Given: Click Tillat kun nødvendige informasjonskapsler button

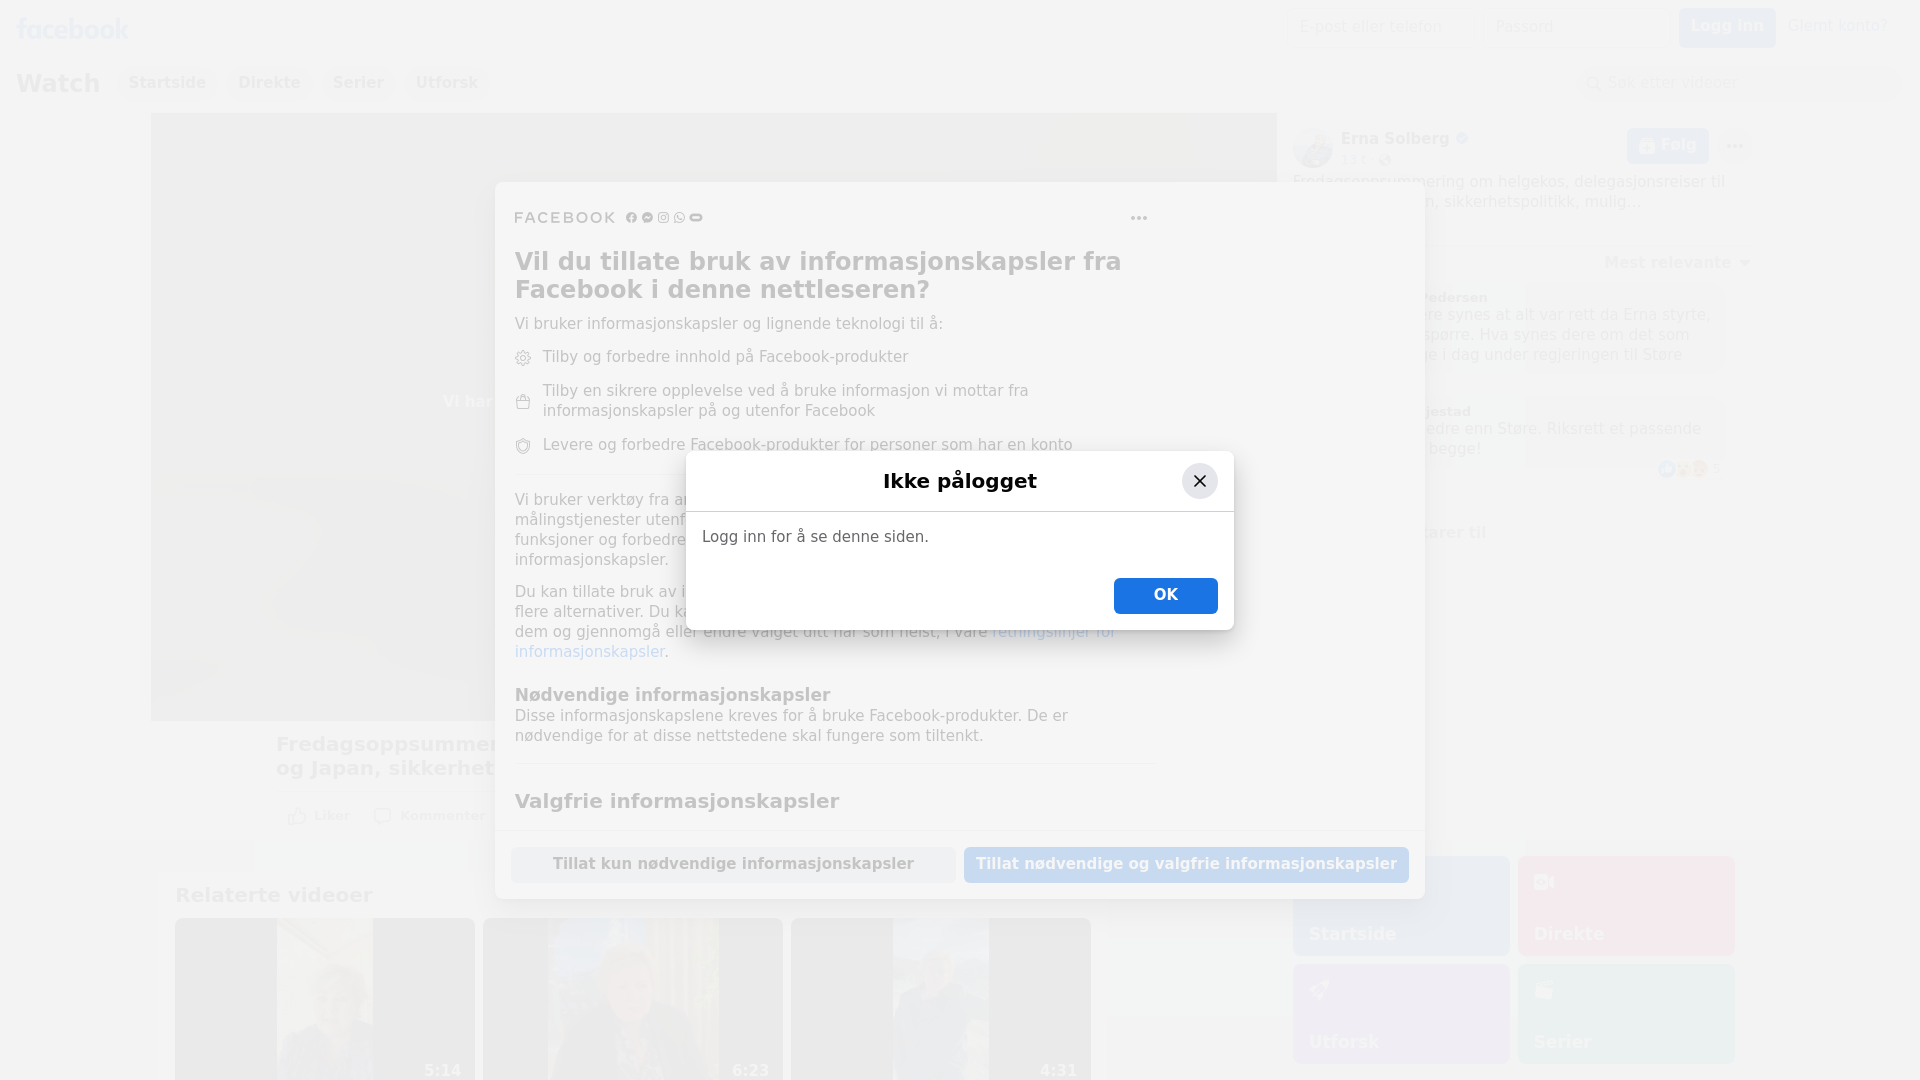Looking at the screenshot, I should (x=732, y=864).
